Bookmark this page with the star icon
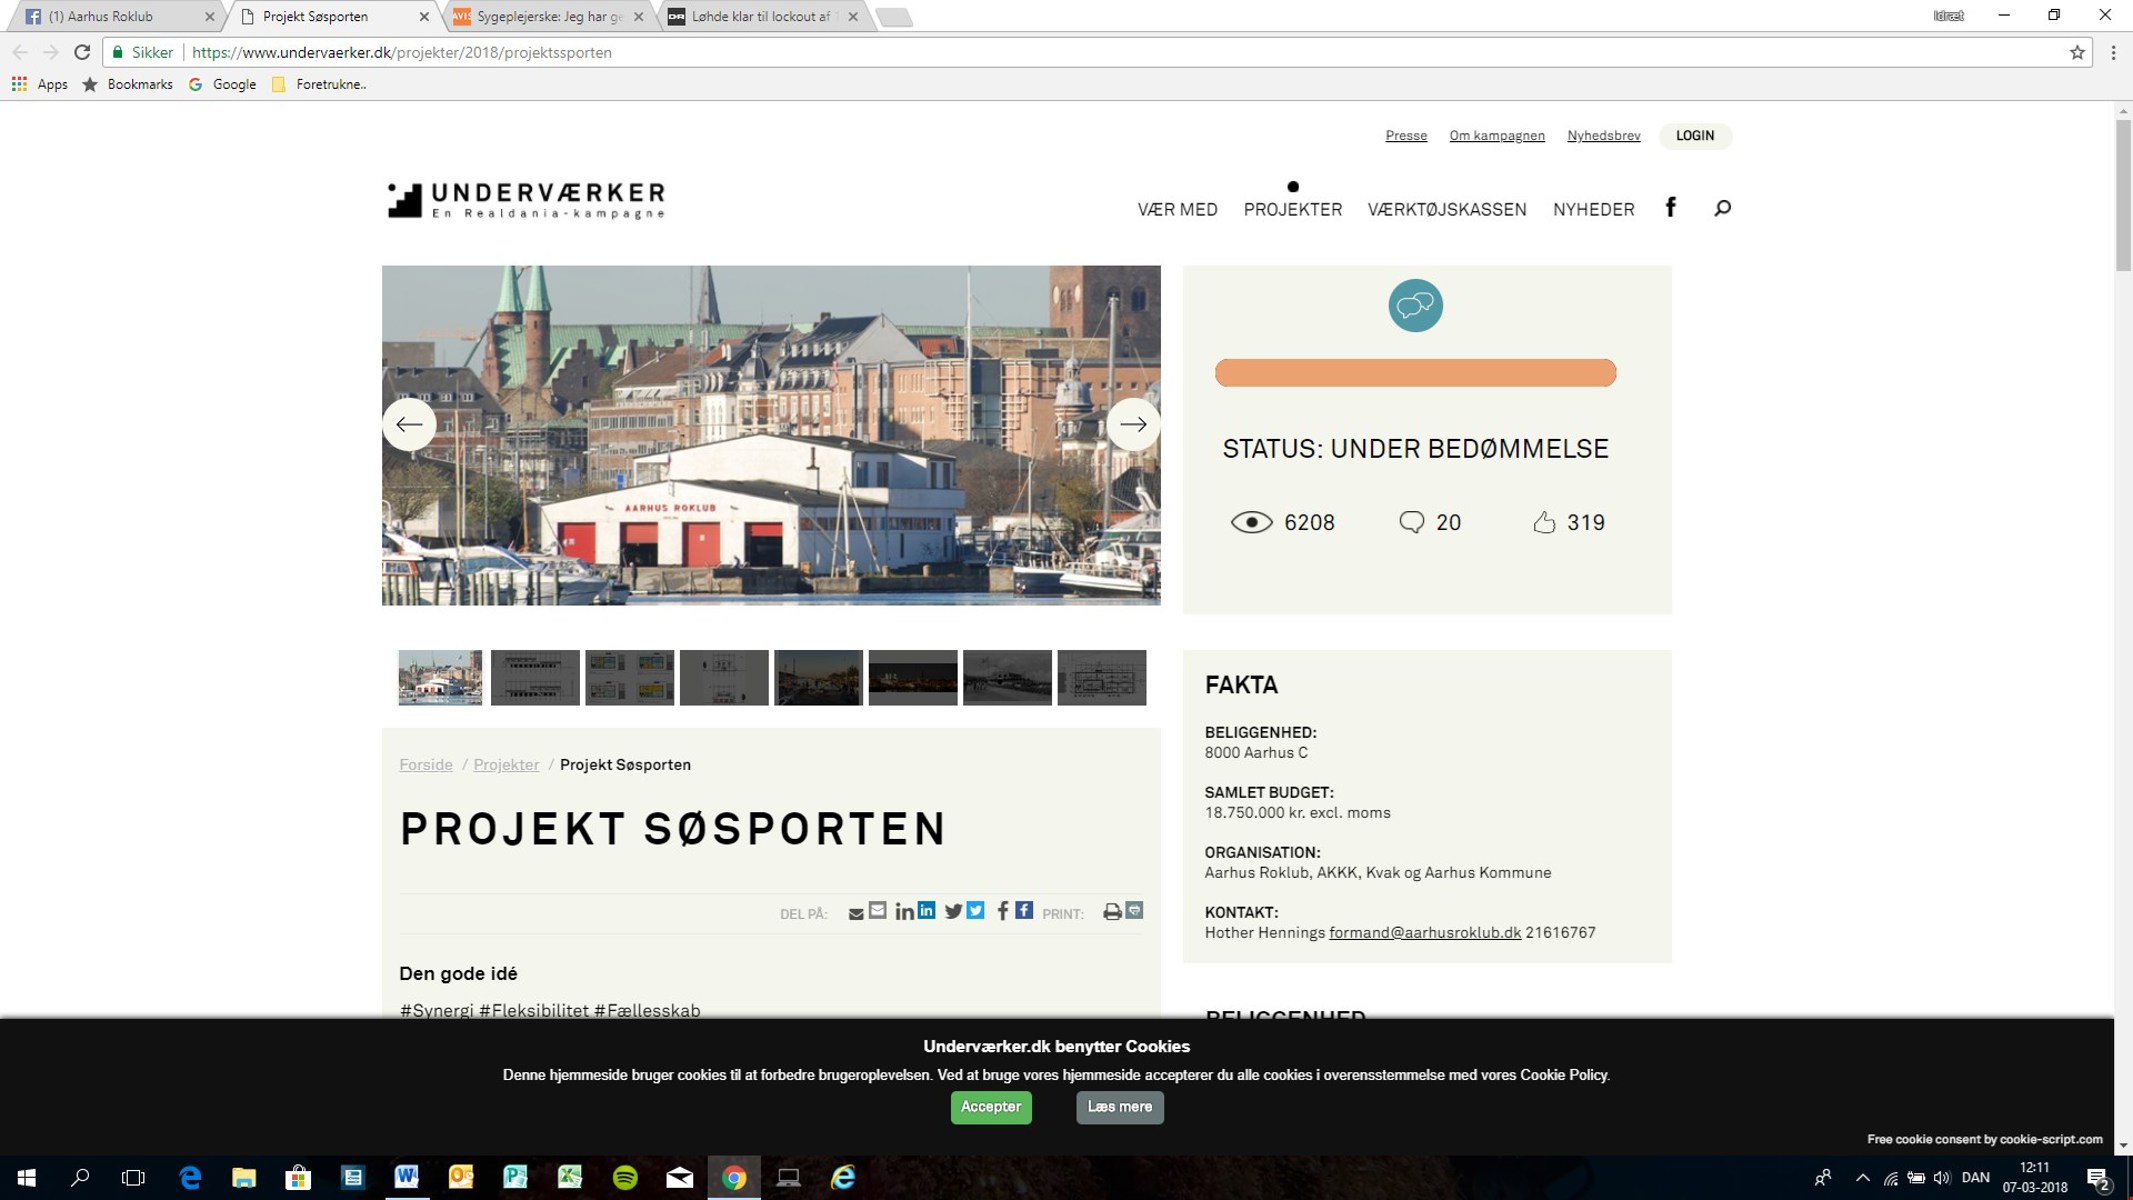 (x=2077, y=52)
